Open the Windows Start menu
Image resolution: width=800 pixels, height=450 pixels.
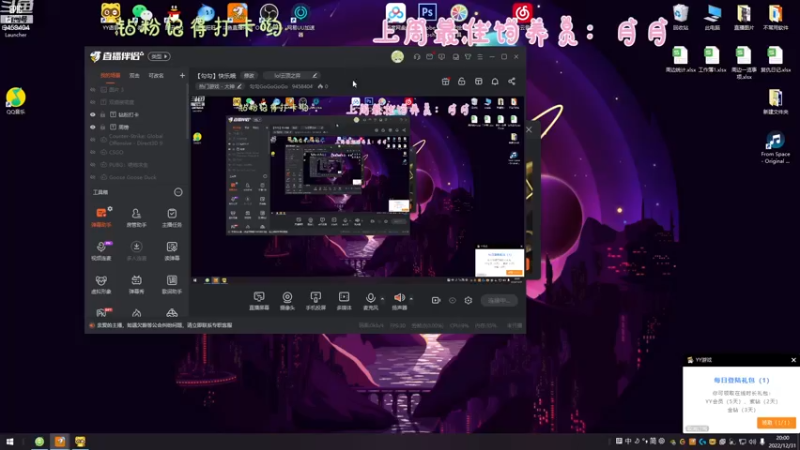pyautogui.click(x=10, y=442)
